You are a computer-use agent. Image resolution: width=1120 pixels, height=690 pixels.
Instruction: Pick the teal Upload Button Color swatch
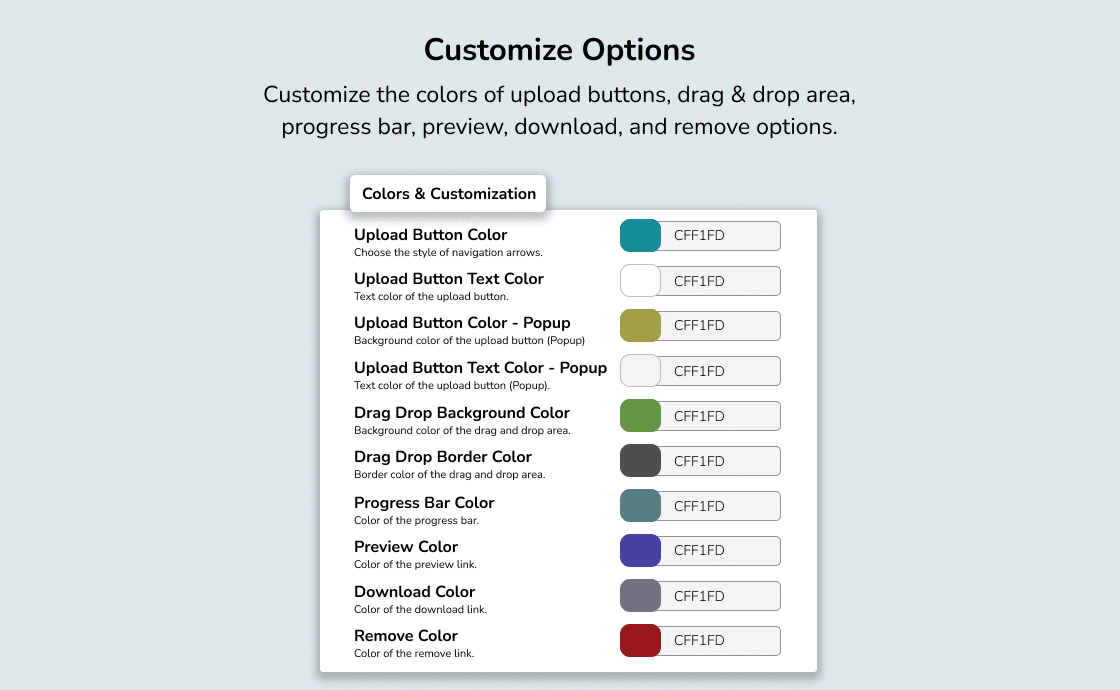coord(640,236)
